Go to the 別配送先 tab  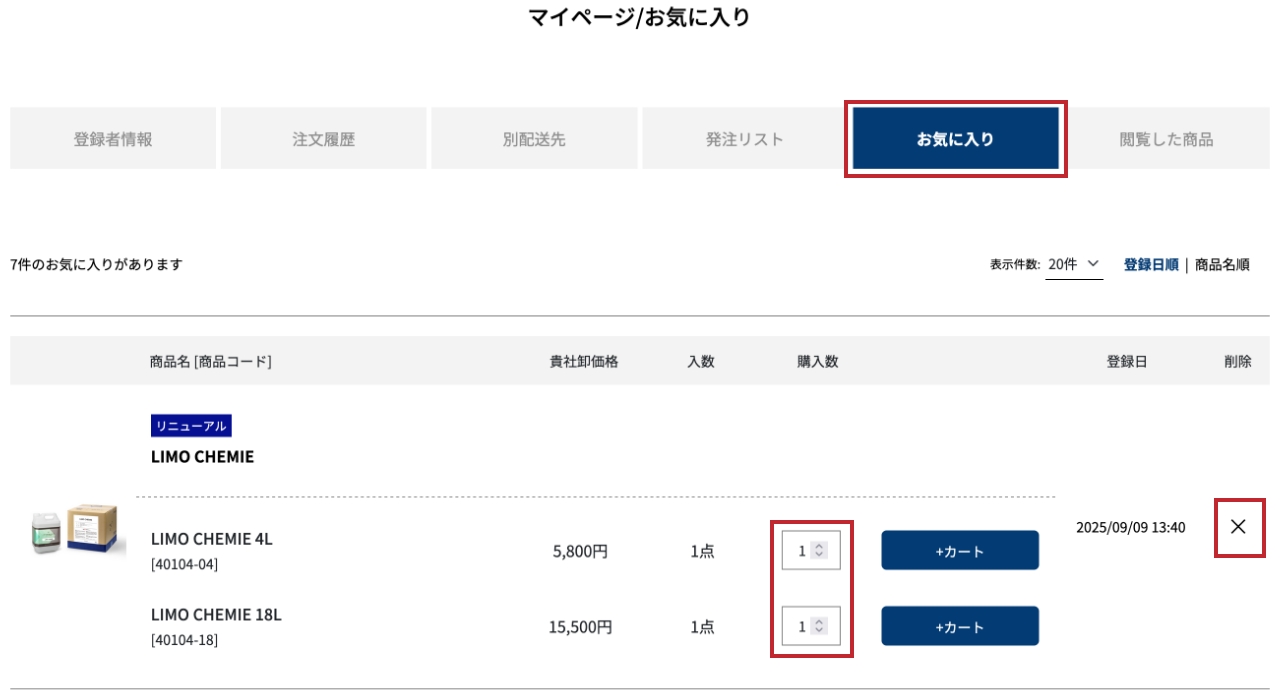tap(534, 139)
